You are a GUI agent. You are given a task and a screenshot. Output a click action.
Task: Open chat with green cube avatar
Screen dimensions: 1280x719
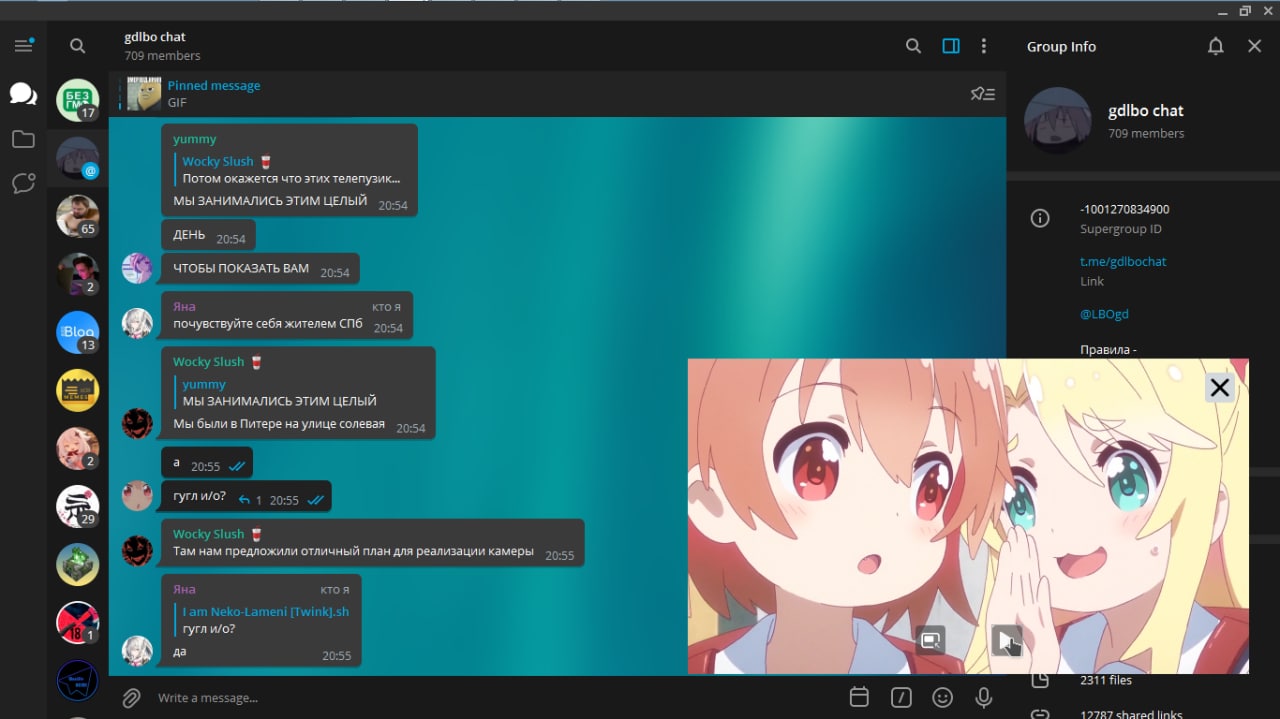click(x=77, y=564)
